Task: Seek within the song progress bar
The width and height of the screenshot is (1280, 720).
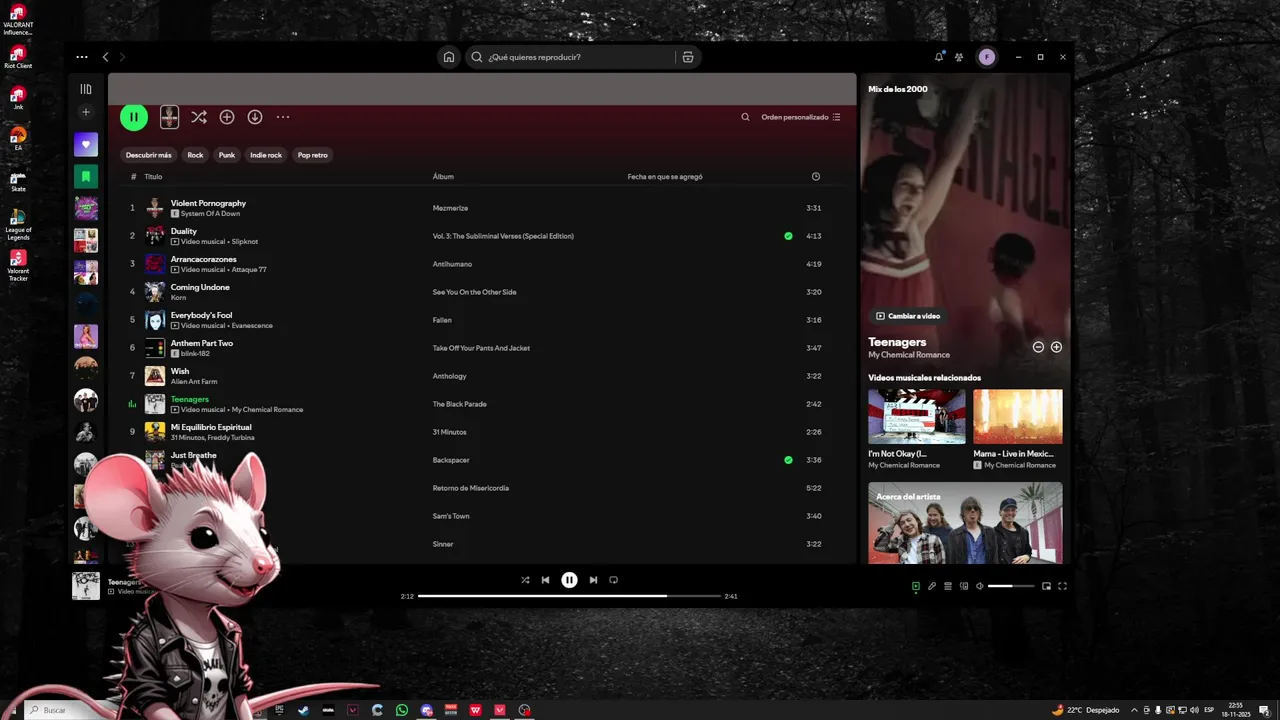Action: click(569, 596)
